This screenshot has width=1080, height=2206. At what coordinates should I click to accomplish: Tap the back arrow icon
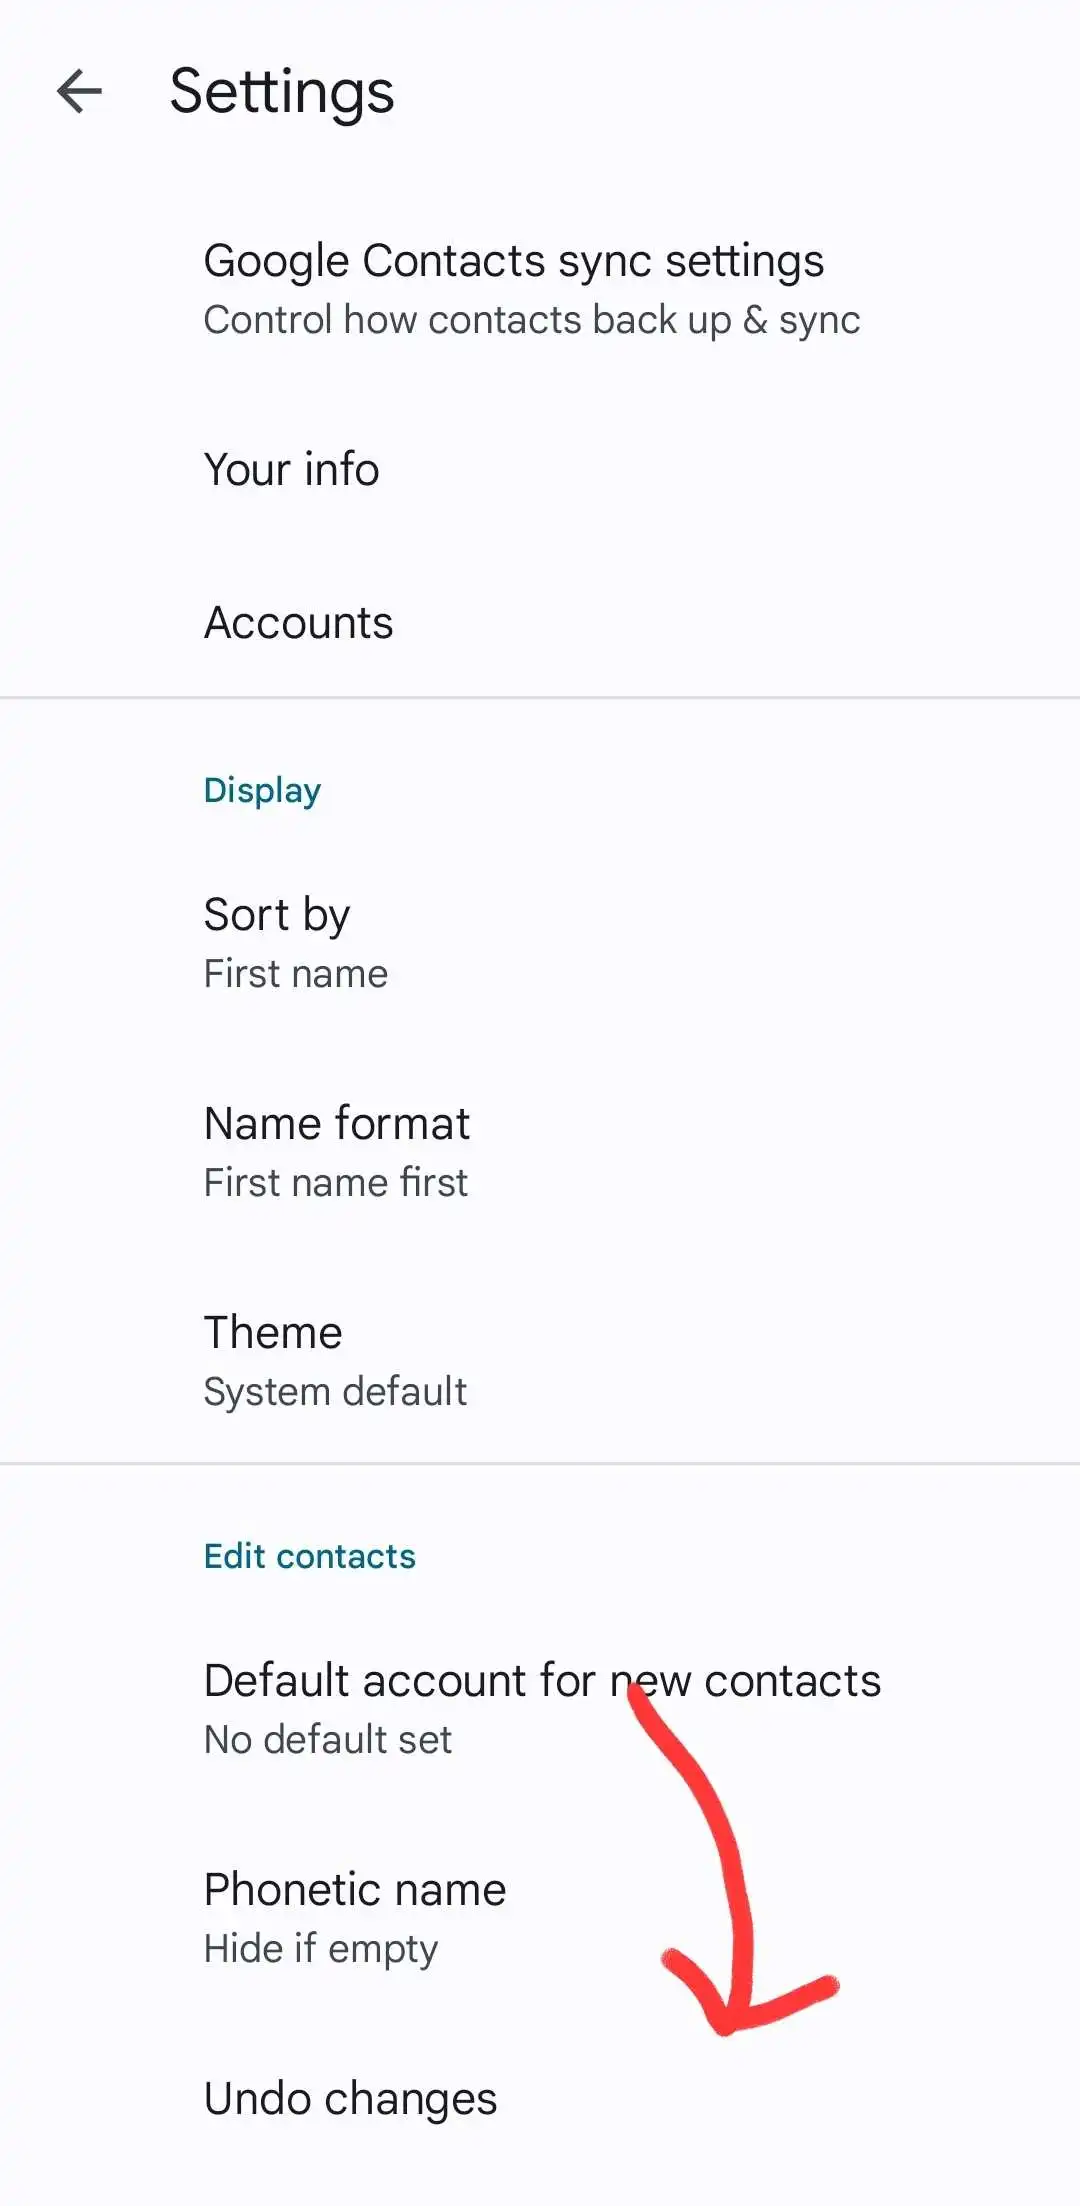pos(80,92)
